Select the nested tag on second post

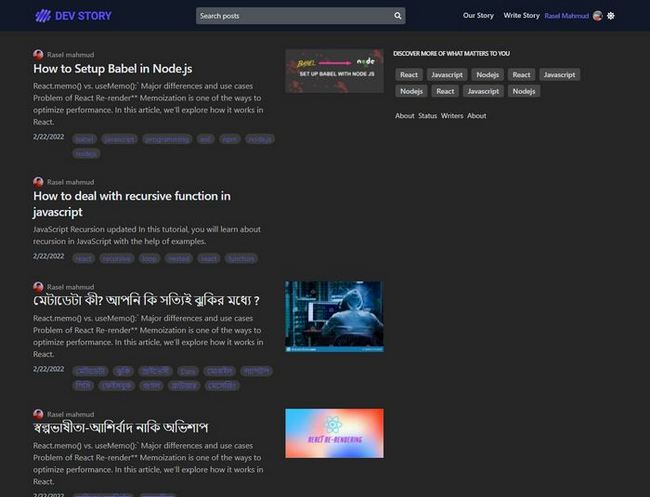179,259
